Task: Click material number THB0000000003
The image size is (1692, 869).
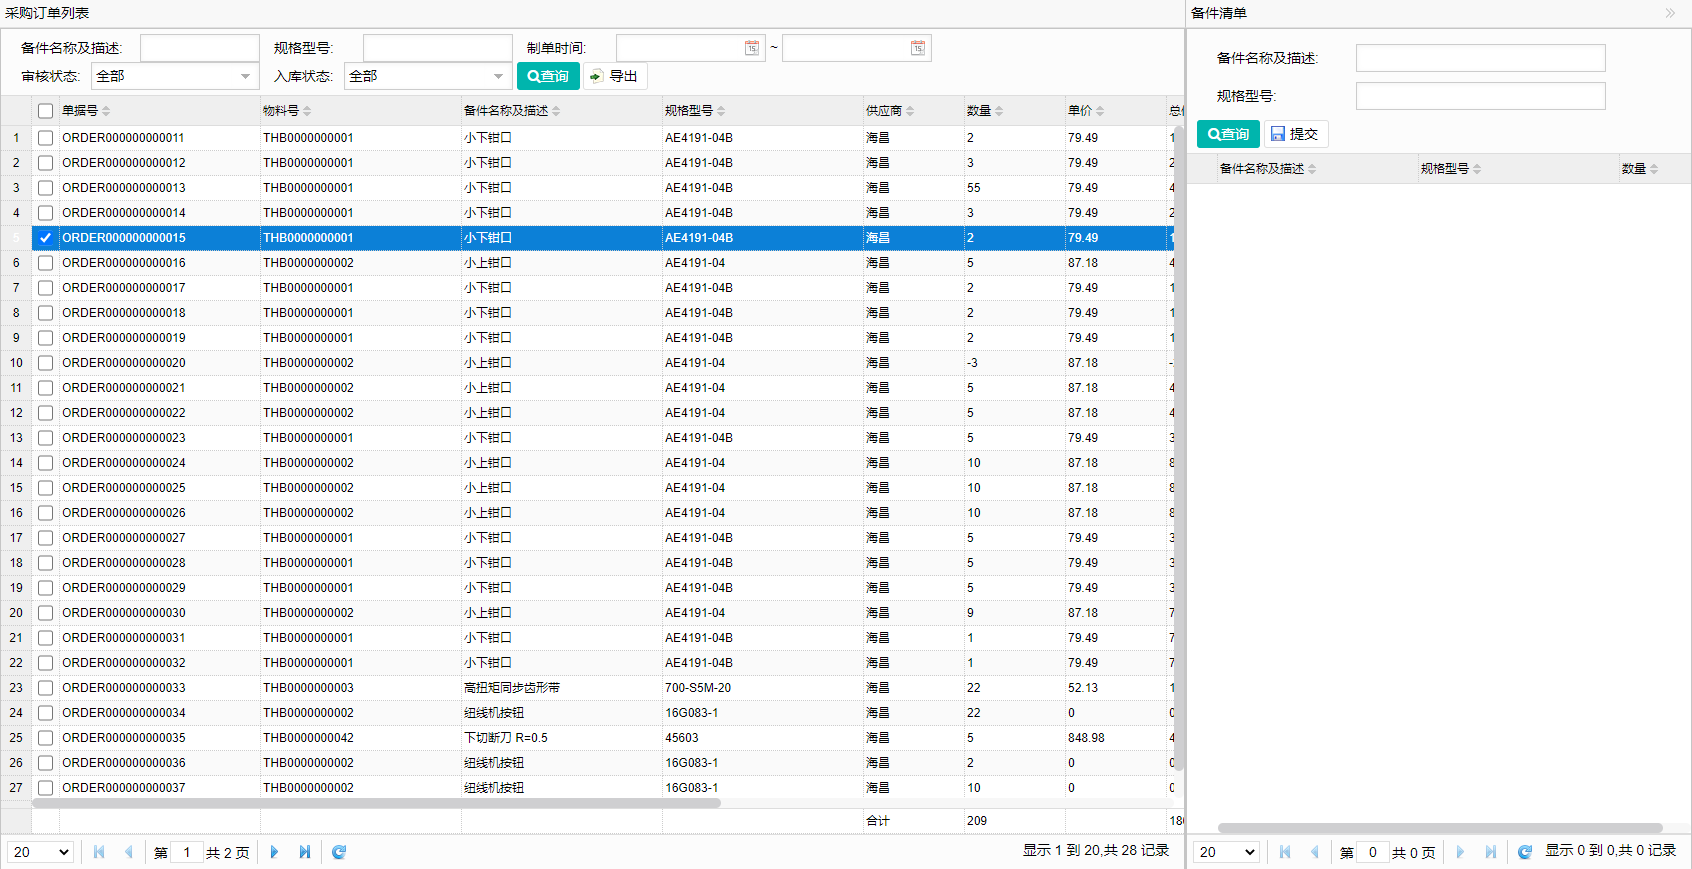Action: pyautogui.click(x=308, y=688)
